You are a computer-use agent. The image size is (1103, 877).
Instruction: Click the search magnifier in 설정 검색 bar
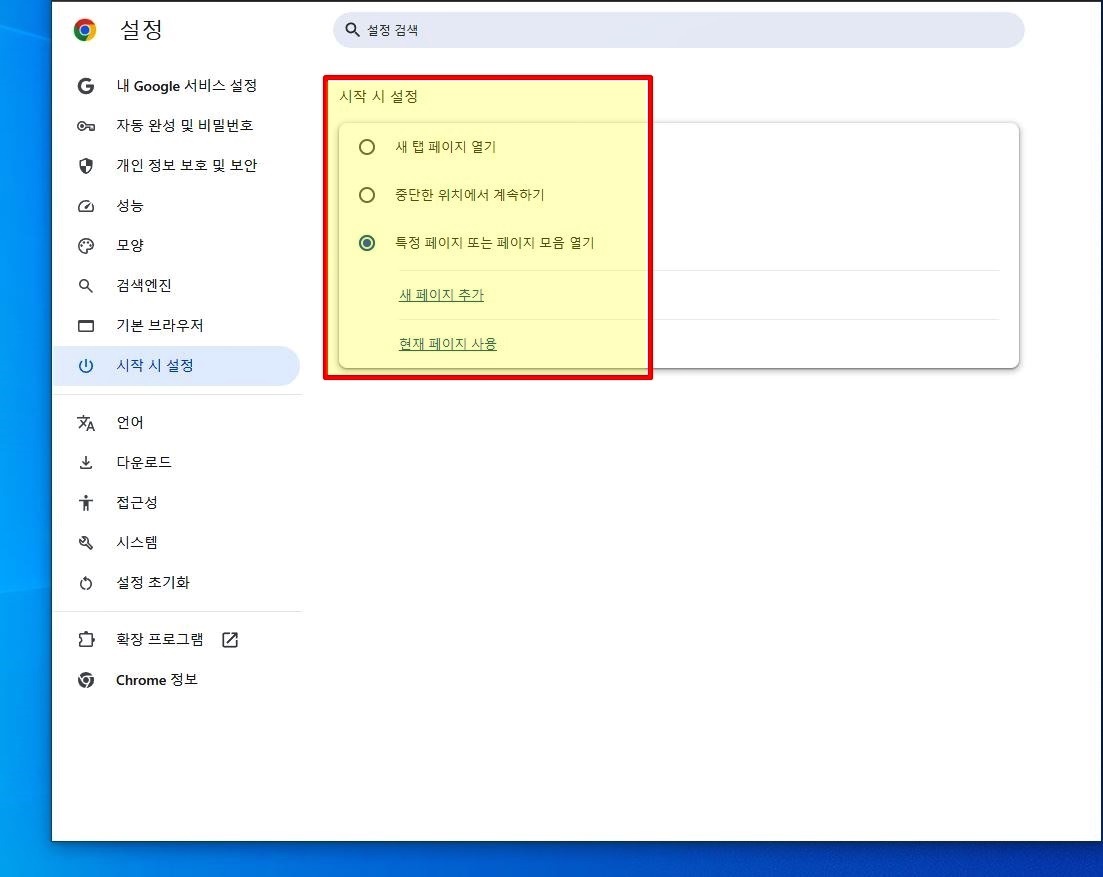352,30
